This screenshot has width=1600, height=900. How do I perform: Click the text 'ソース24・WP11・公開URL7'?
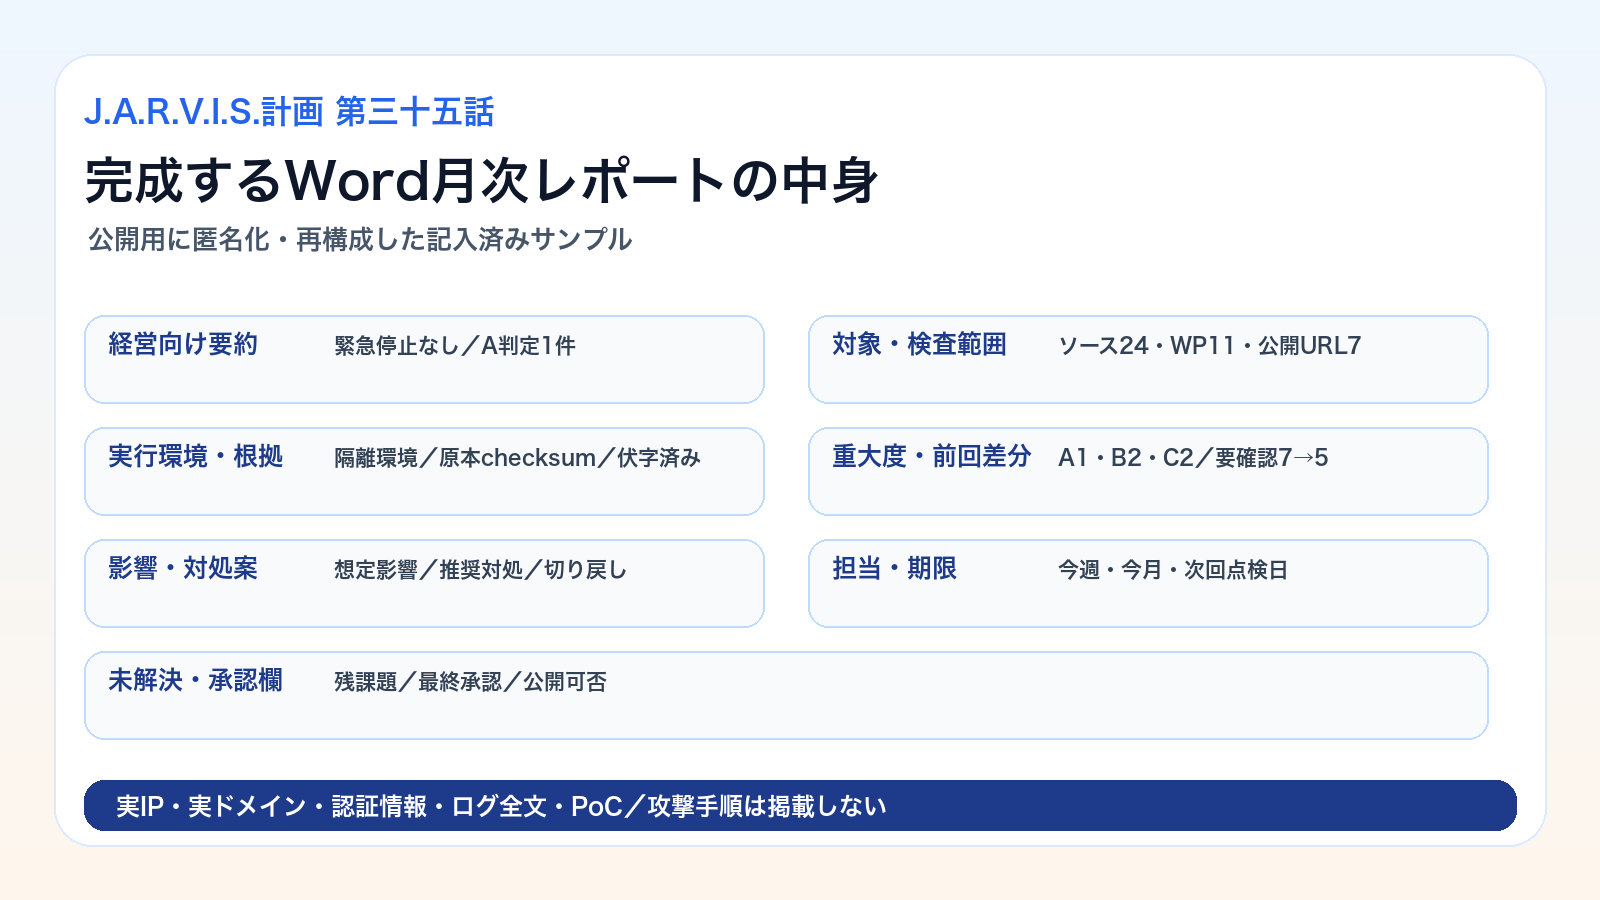click(x=1210, y=346)
